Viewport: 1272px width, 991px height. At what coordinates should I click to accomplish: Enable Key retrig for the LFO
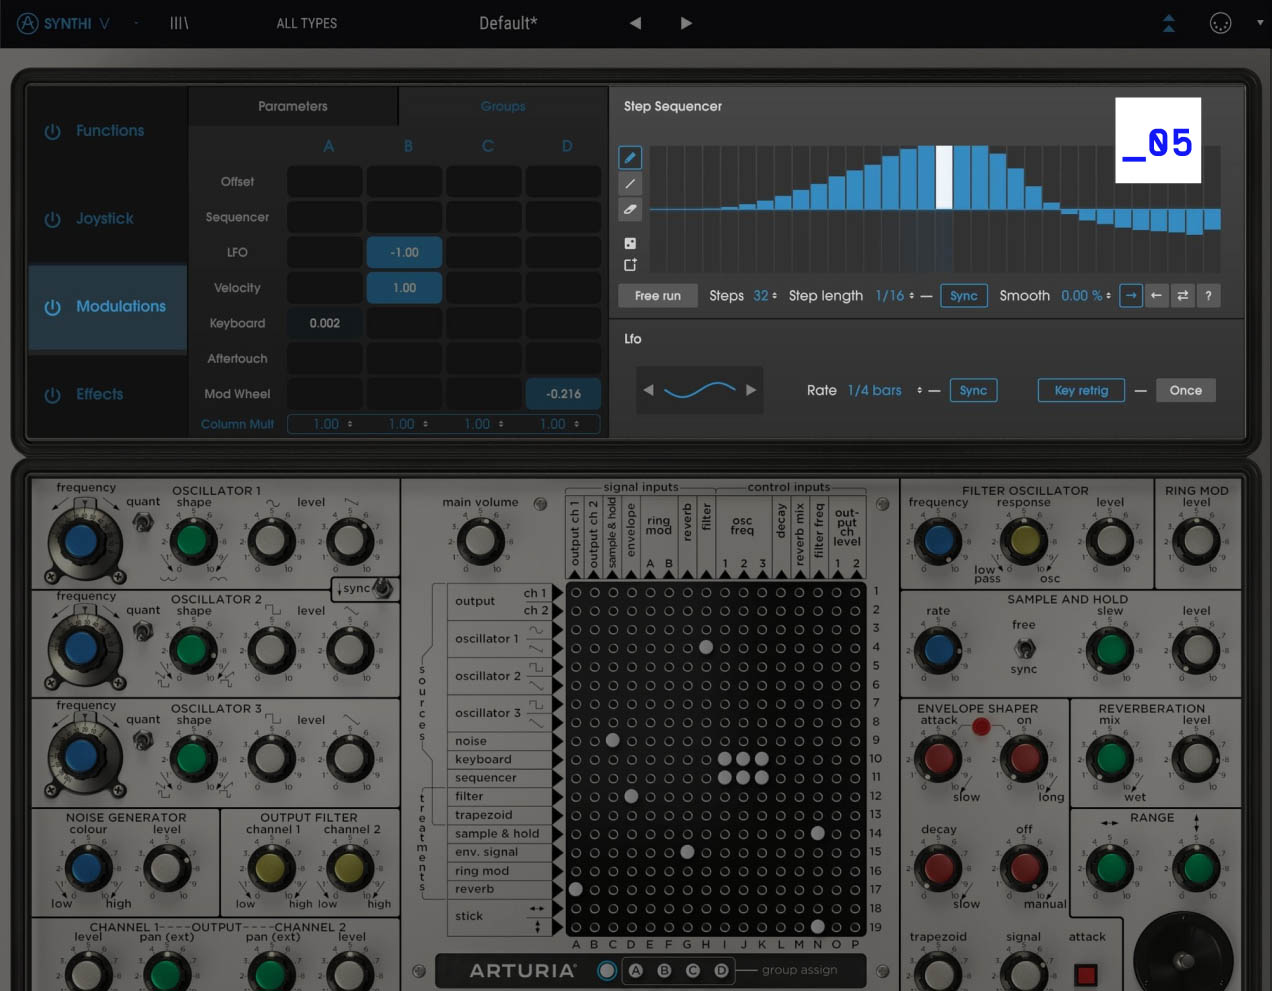pyautogui.click(x=1081, y=390)
